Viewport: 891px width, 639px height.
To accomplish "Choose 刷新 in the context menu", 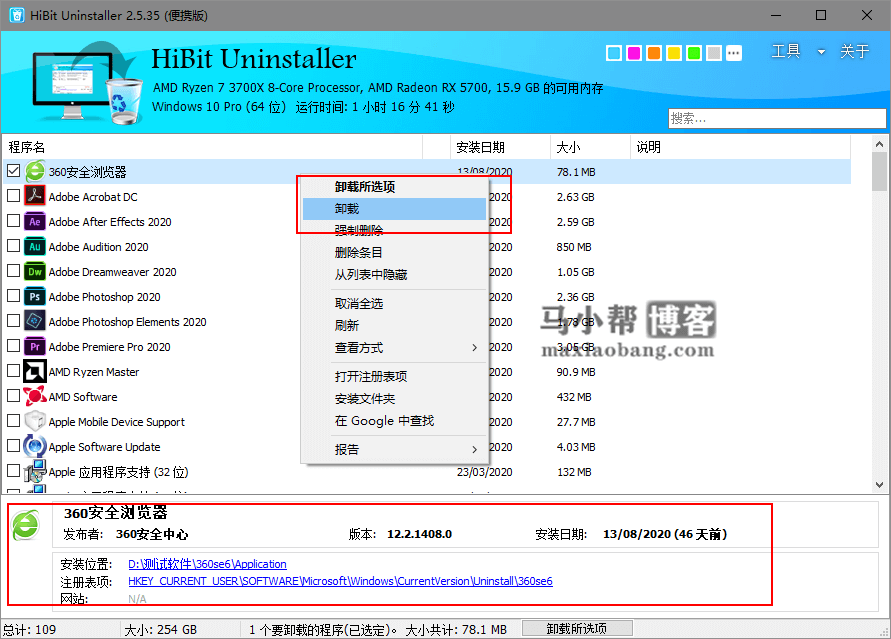I will [x=394, y=325].
